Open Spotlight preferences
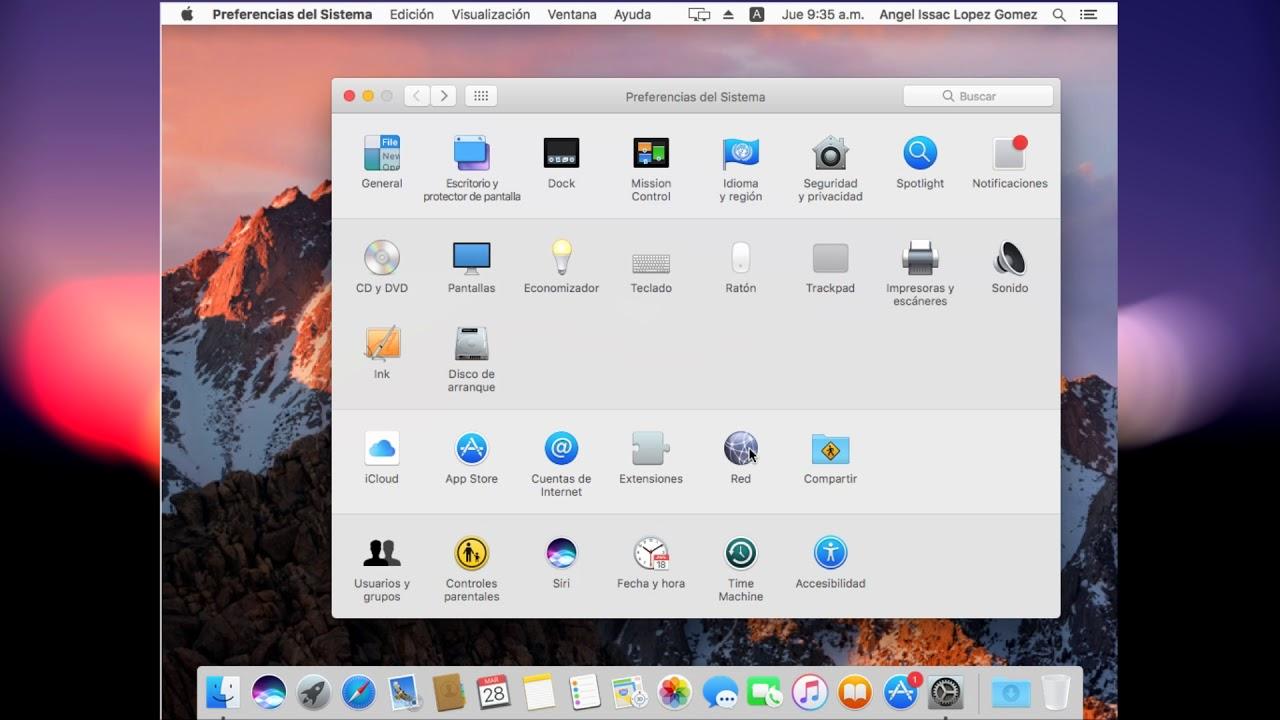 tap(919, 157)
